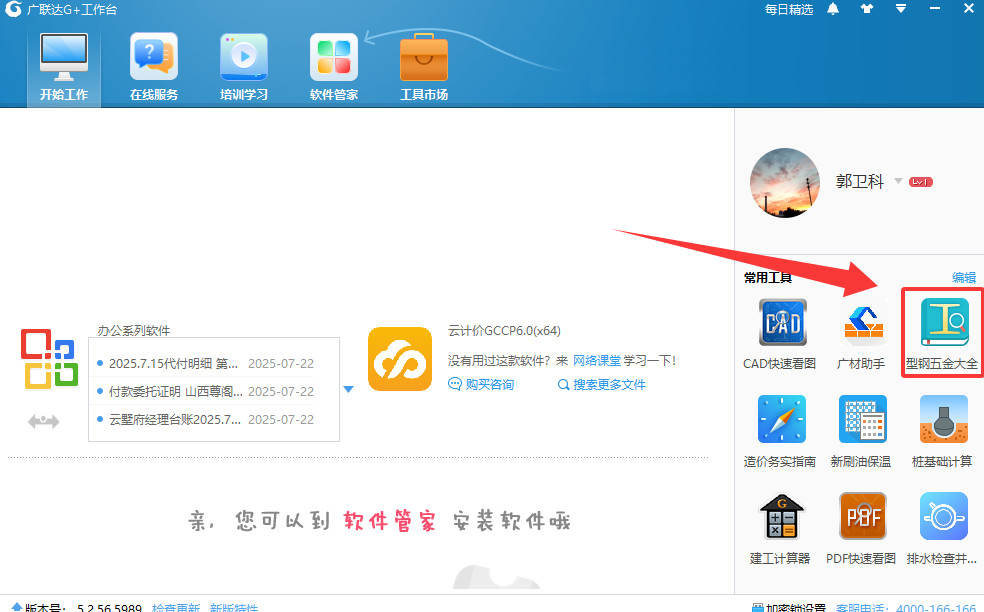
Task: Open the 在线服务 tab
Action: coord(154,68)
